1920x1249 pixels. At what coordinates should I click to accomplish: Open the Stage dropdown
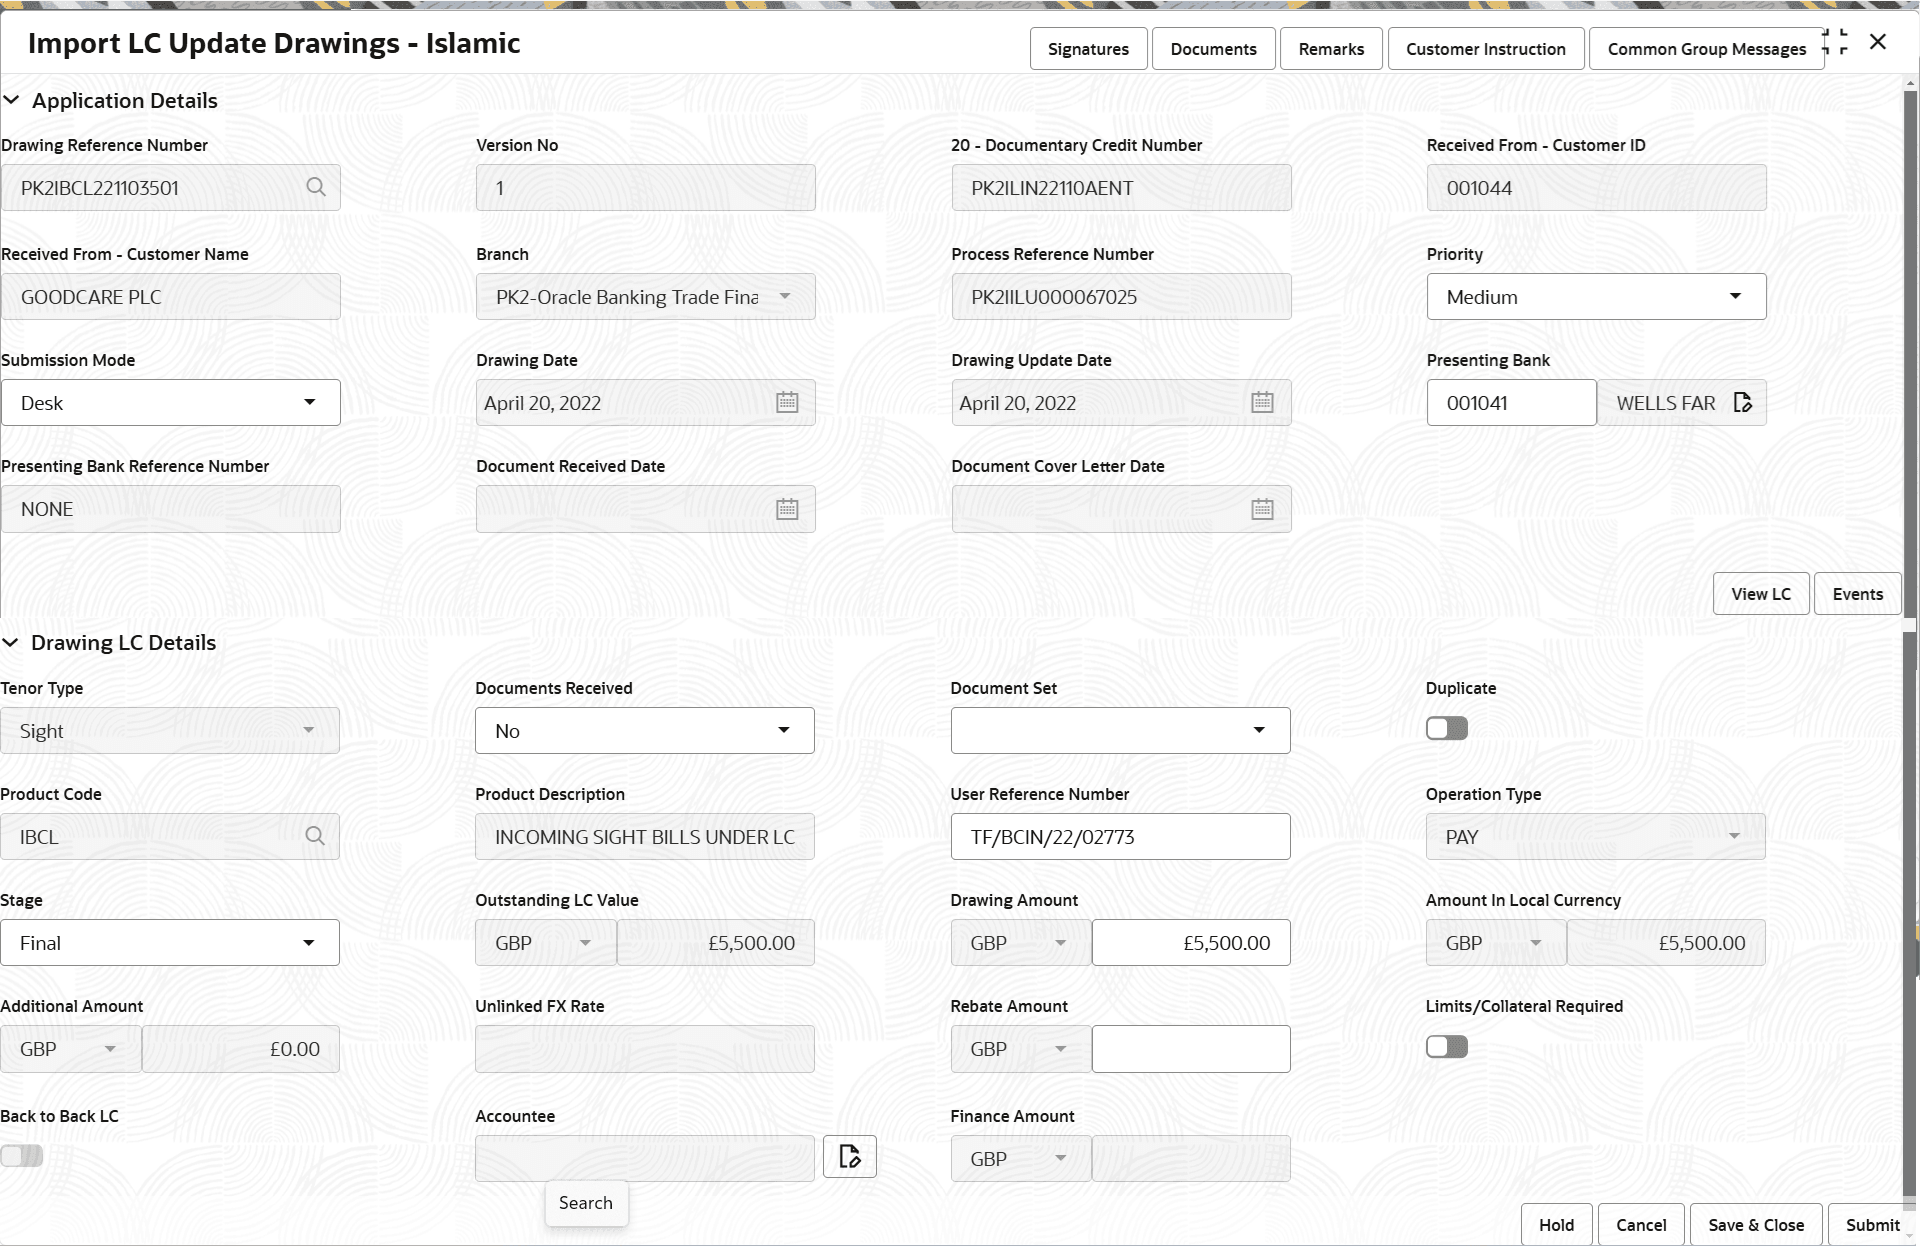[308, 942]
